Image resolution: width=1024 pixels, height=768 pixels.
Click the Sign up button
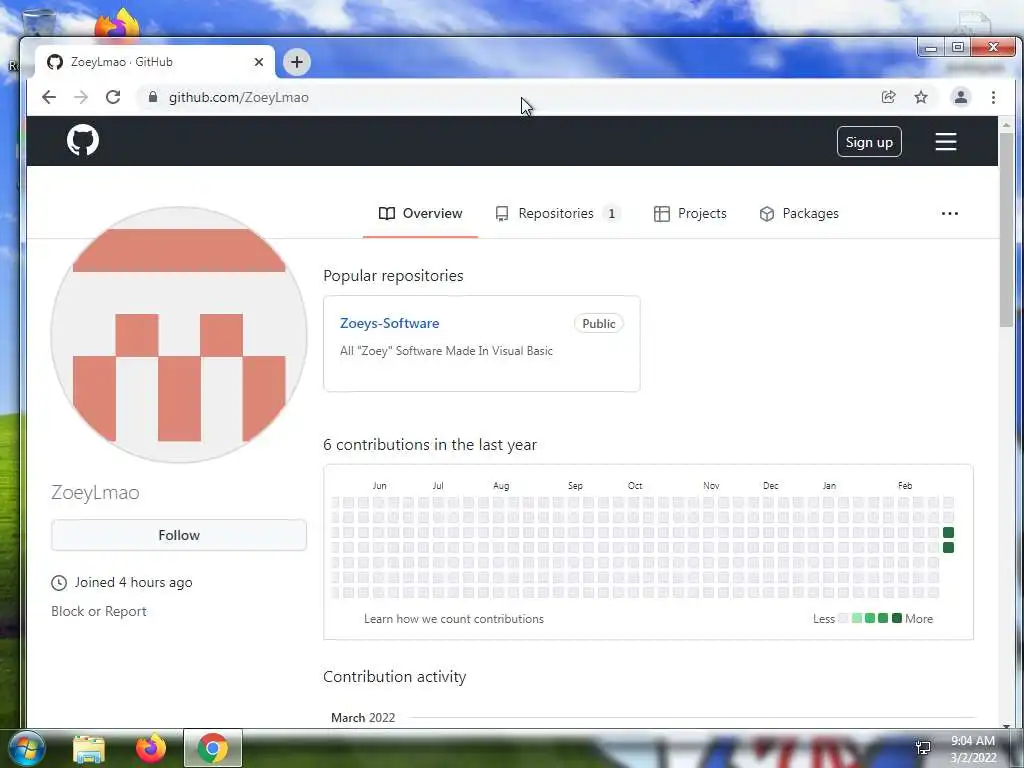pyautogui.click(x=869, y=142)
